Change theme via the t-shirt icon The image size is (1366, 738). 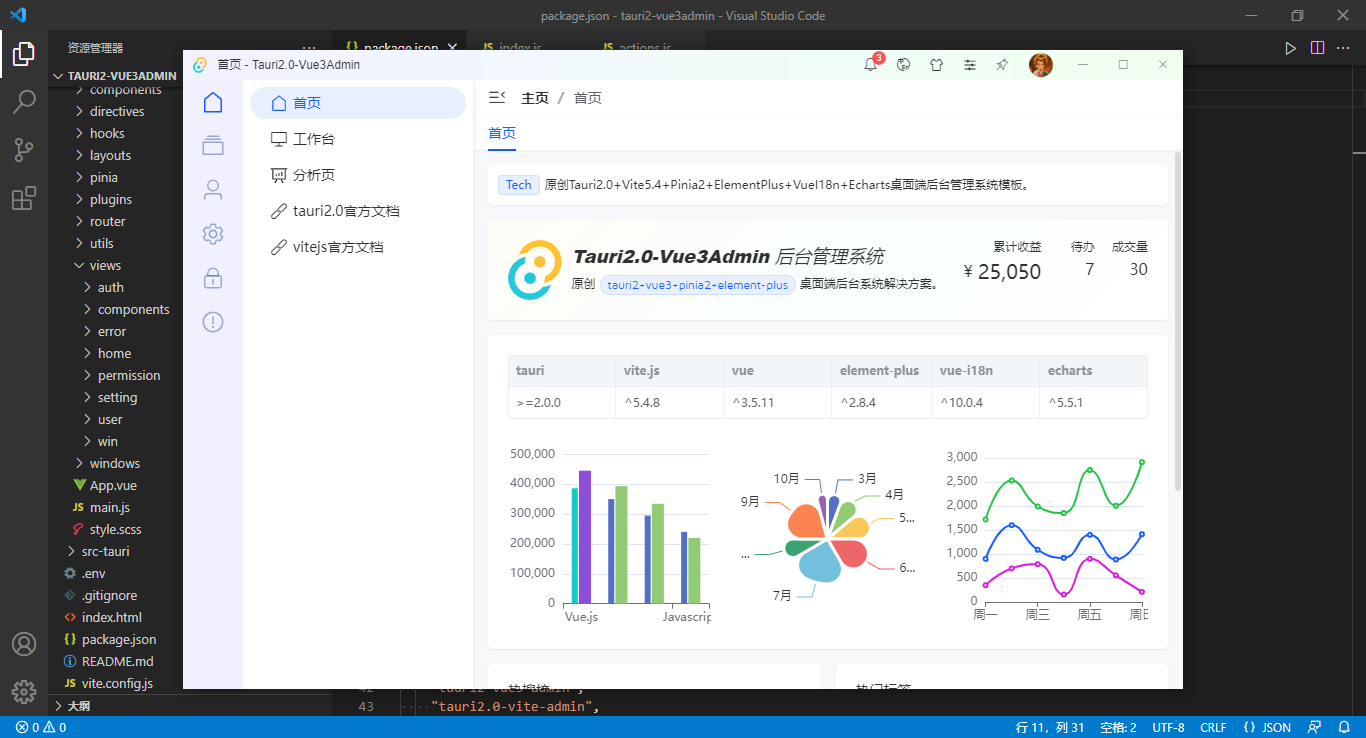[936, 64]
